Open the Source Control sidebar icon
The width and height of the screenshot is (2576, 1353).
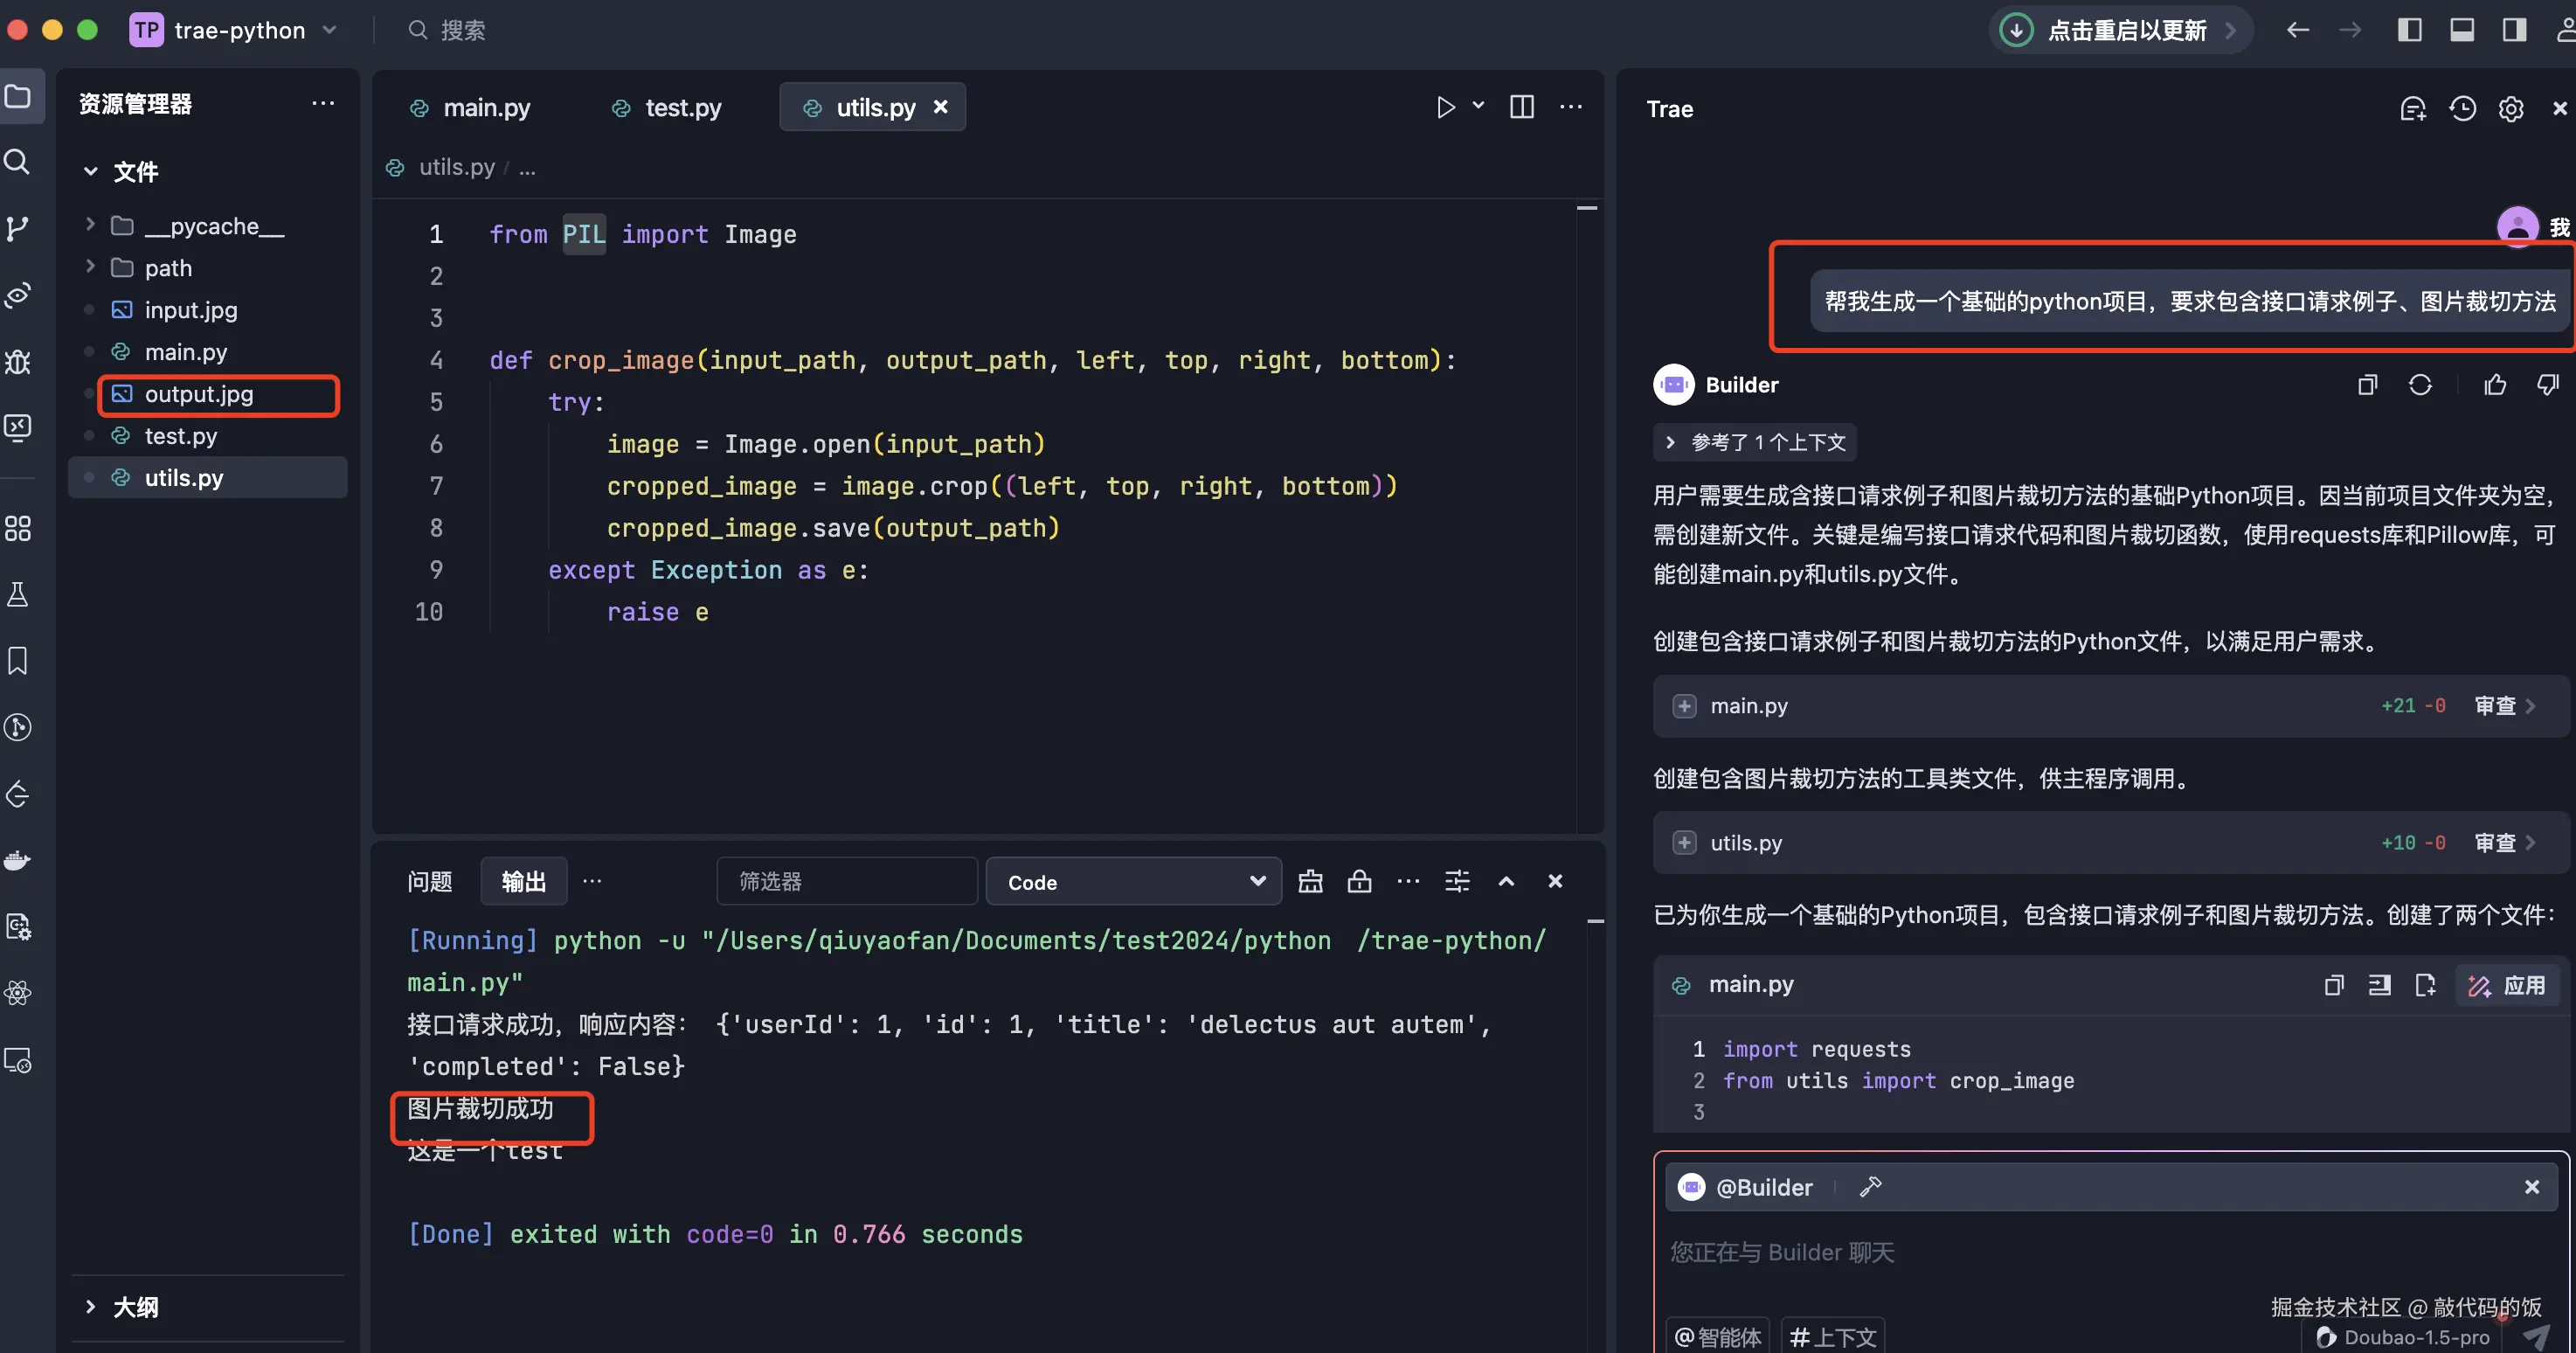[x=18, y=228]
